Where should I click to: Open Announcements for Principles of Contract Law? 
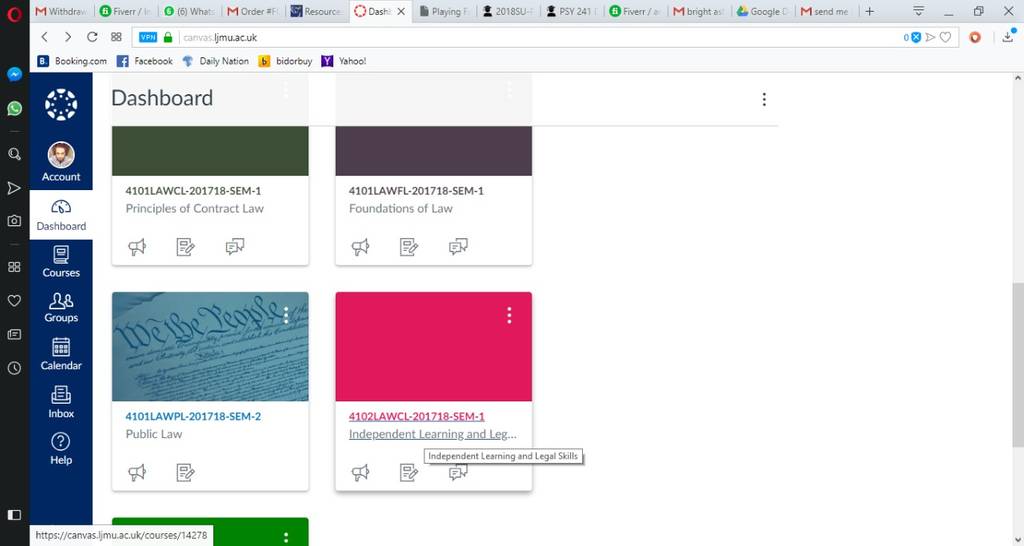click(137, 247)
